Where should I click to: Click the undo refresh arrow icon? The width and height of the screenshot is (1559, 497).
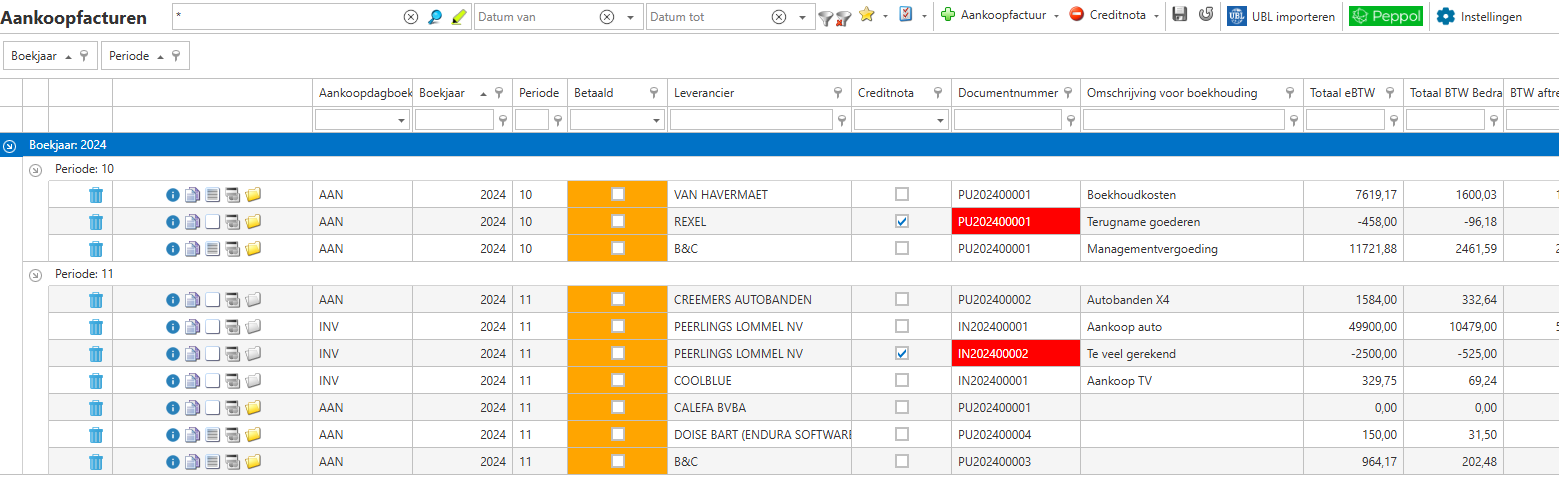[1206, 15]
